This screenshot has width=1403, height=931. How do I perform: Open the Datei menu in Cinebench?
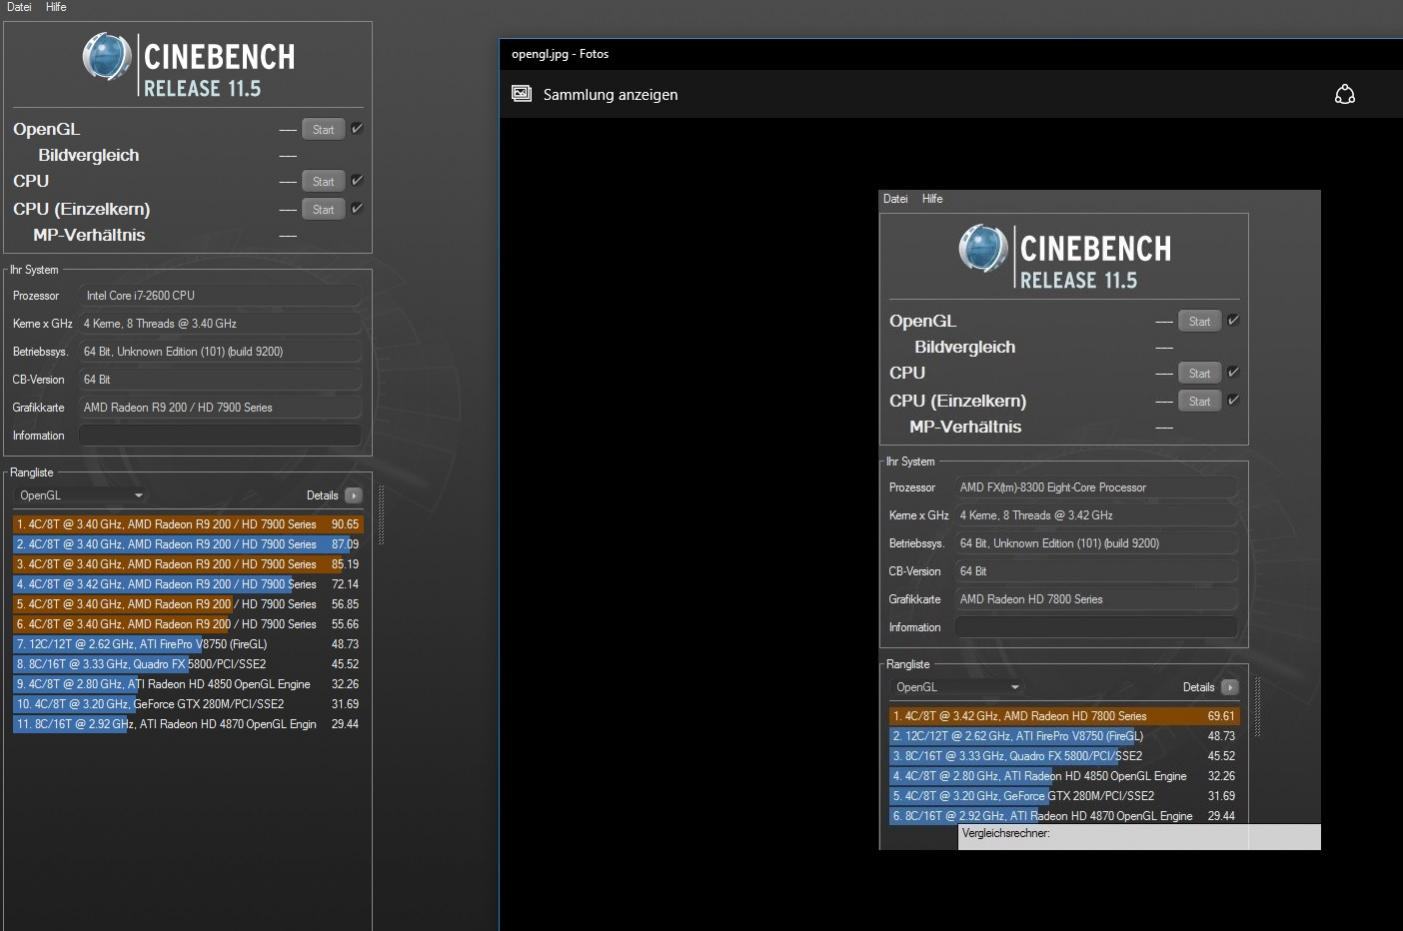pyautogui.click(x=19, y=7)
